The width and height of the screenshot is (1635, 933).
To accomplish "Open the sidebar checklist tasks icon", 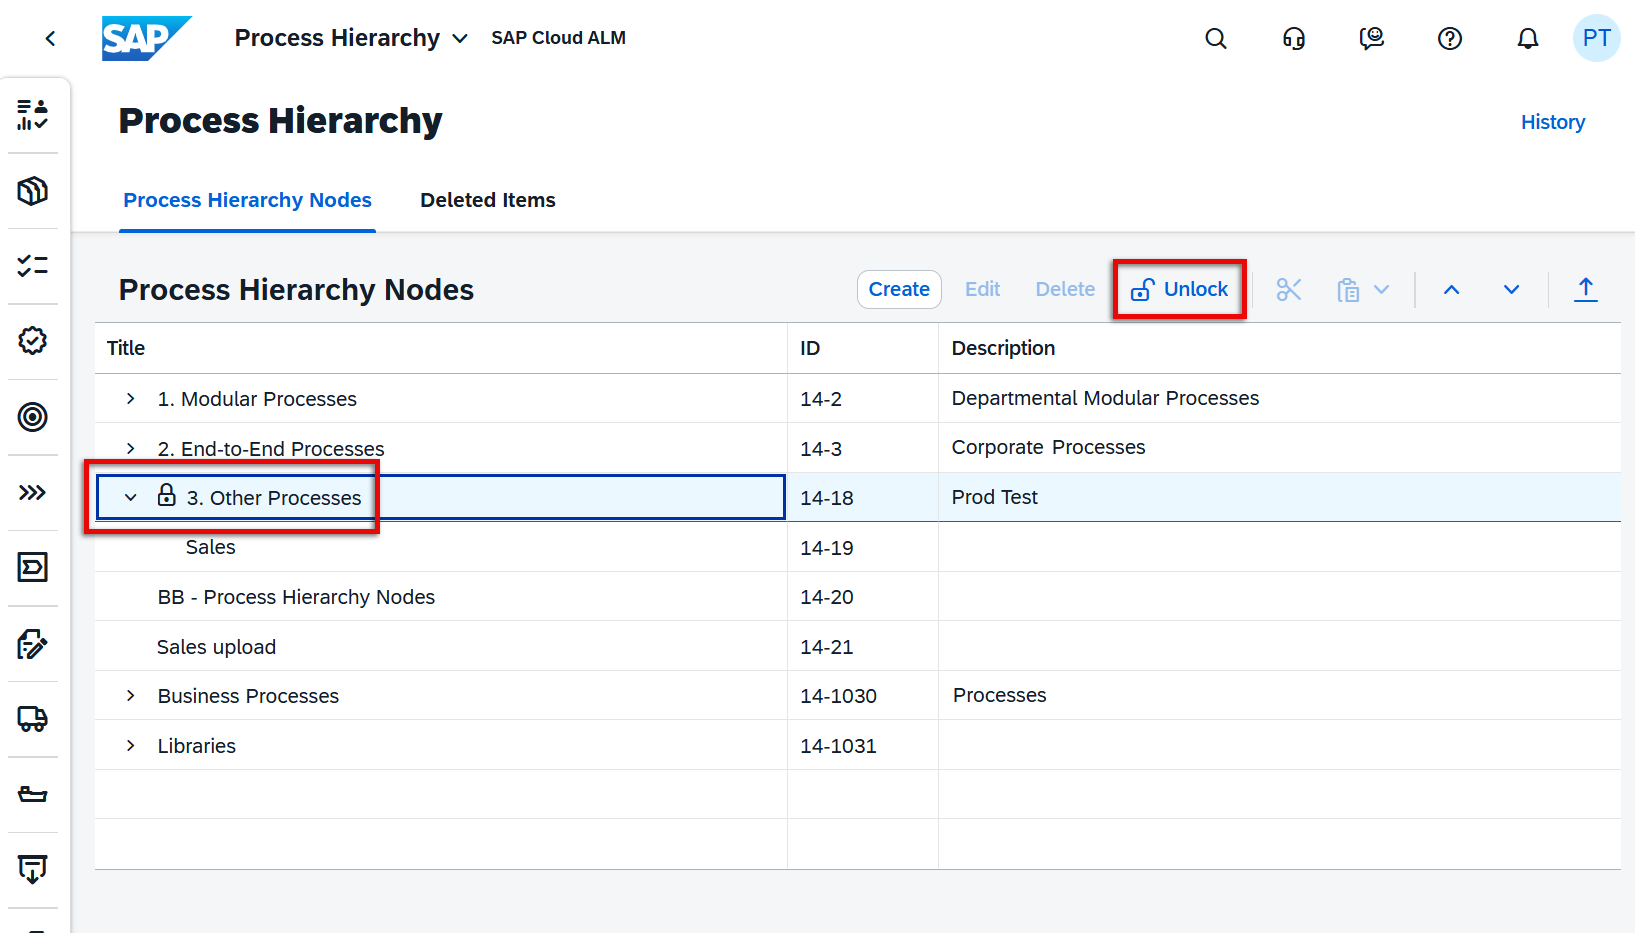I will [x=33, y=265].
